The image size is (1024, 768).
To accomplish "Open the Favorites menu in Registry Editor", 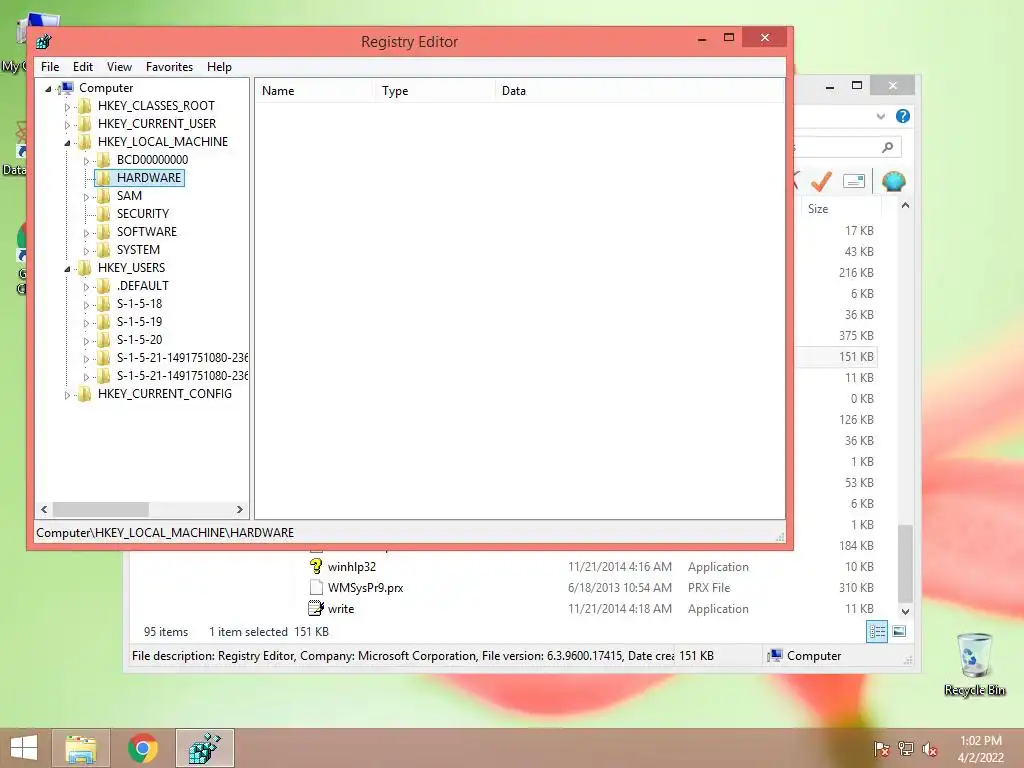I will [x=169, y=67].
